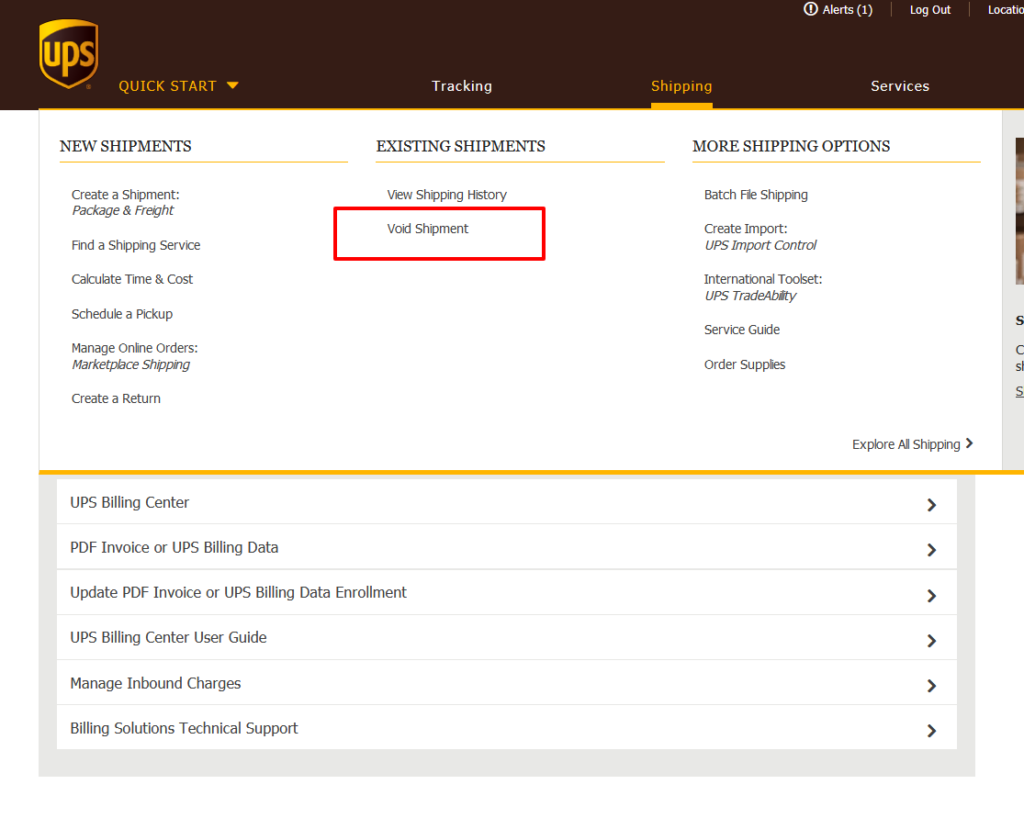Click Order Supplies
The height and width of the screenshot is (818, 1024).
[744, 364]
